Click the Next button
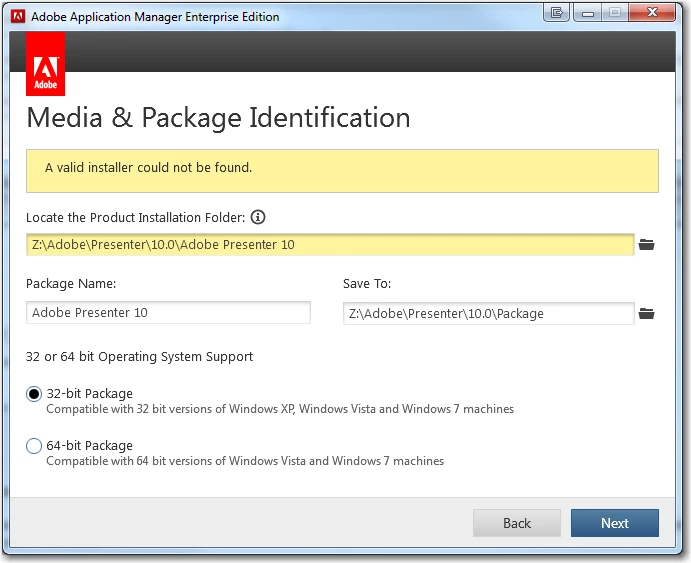 (615, 523)
